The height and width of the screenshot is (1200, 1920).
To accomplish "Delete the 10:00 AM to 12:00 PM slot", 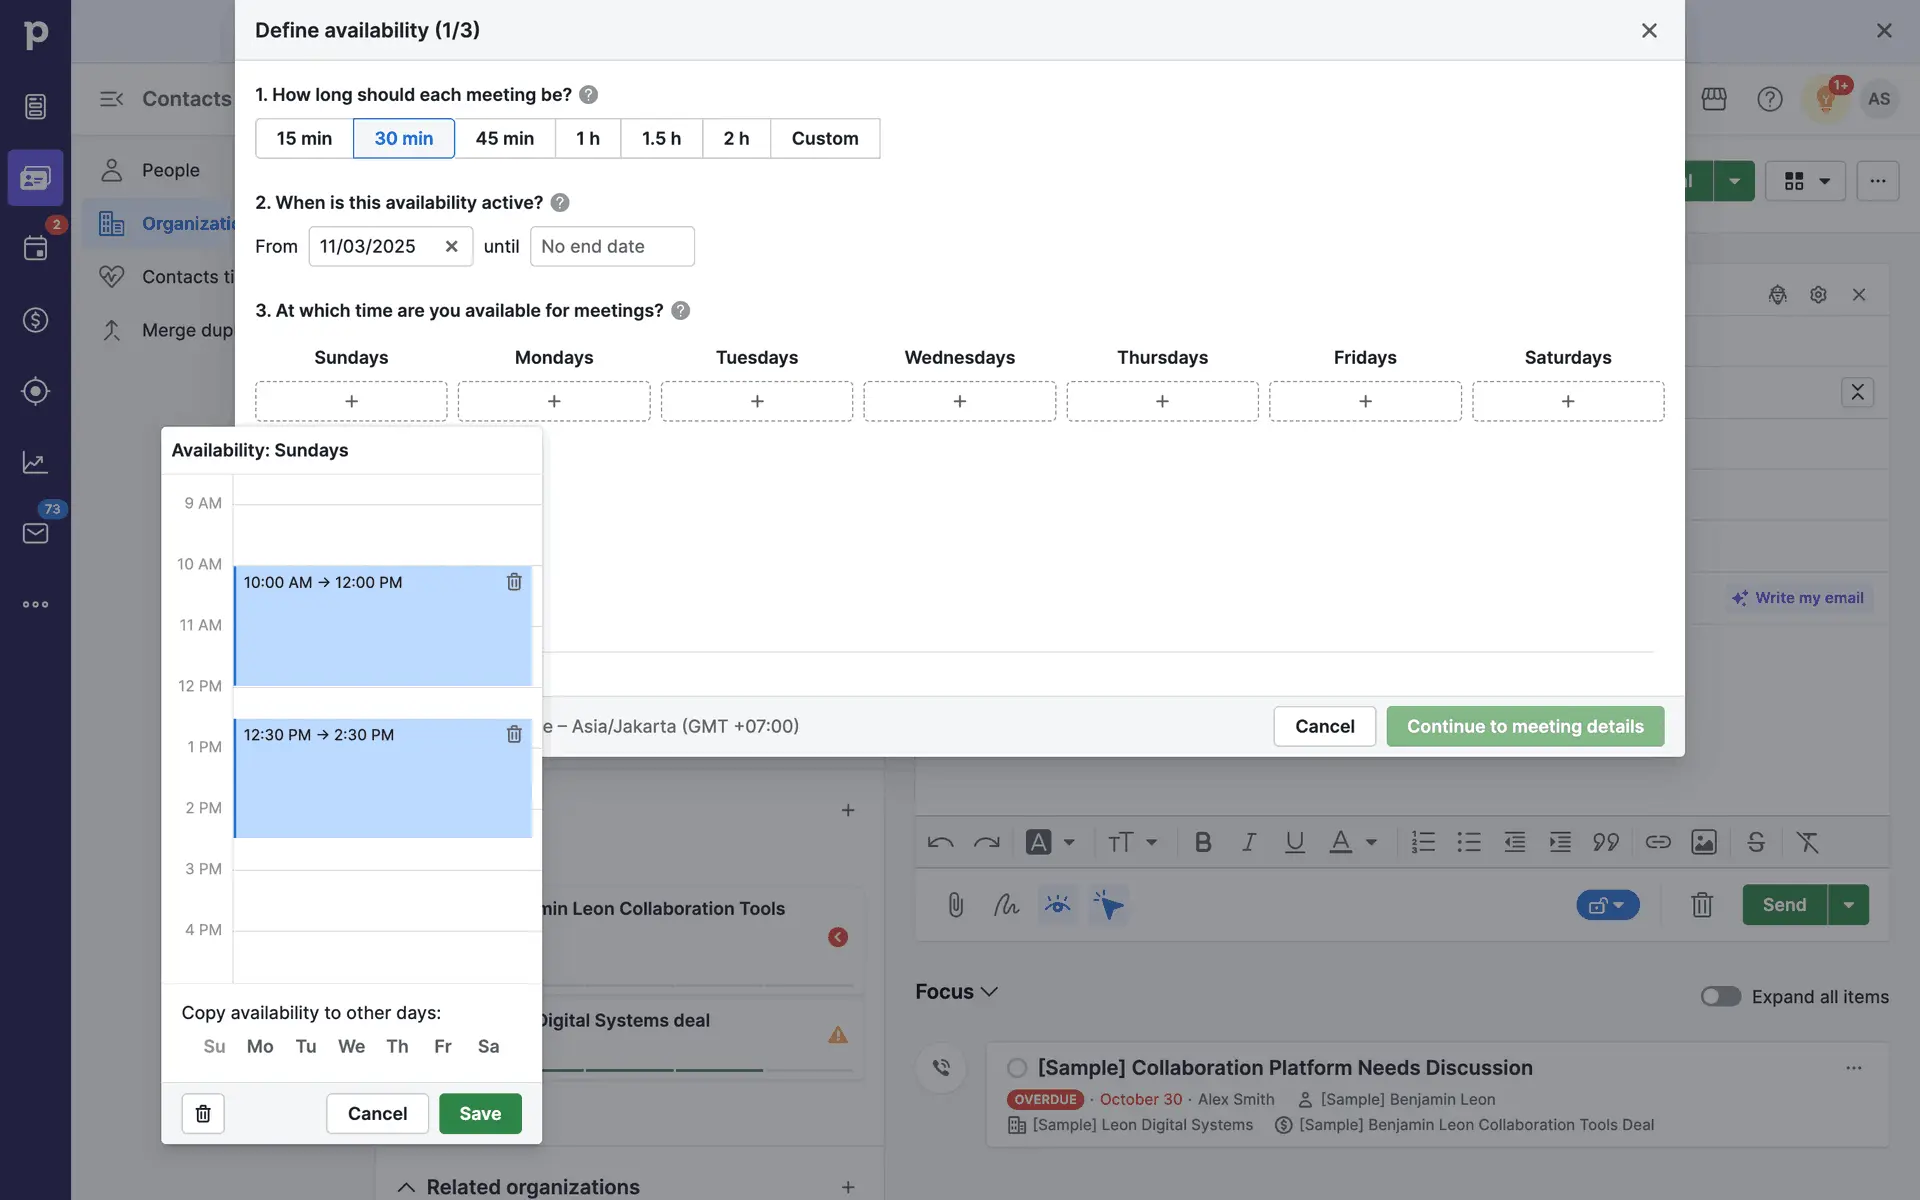I will click(514, 582).
